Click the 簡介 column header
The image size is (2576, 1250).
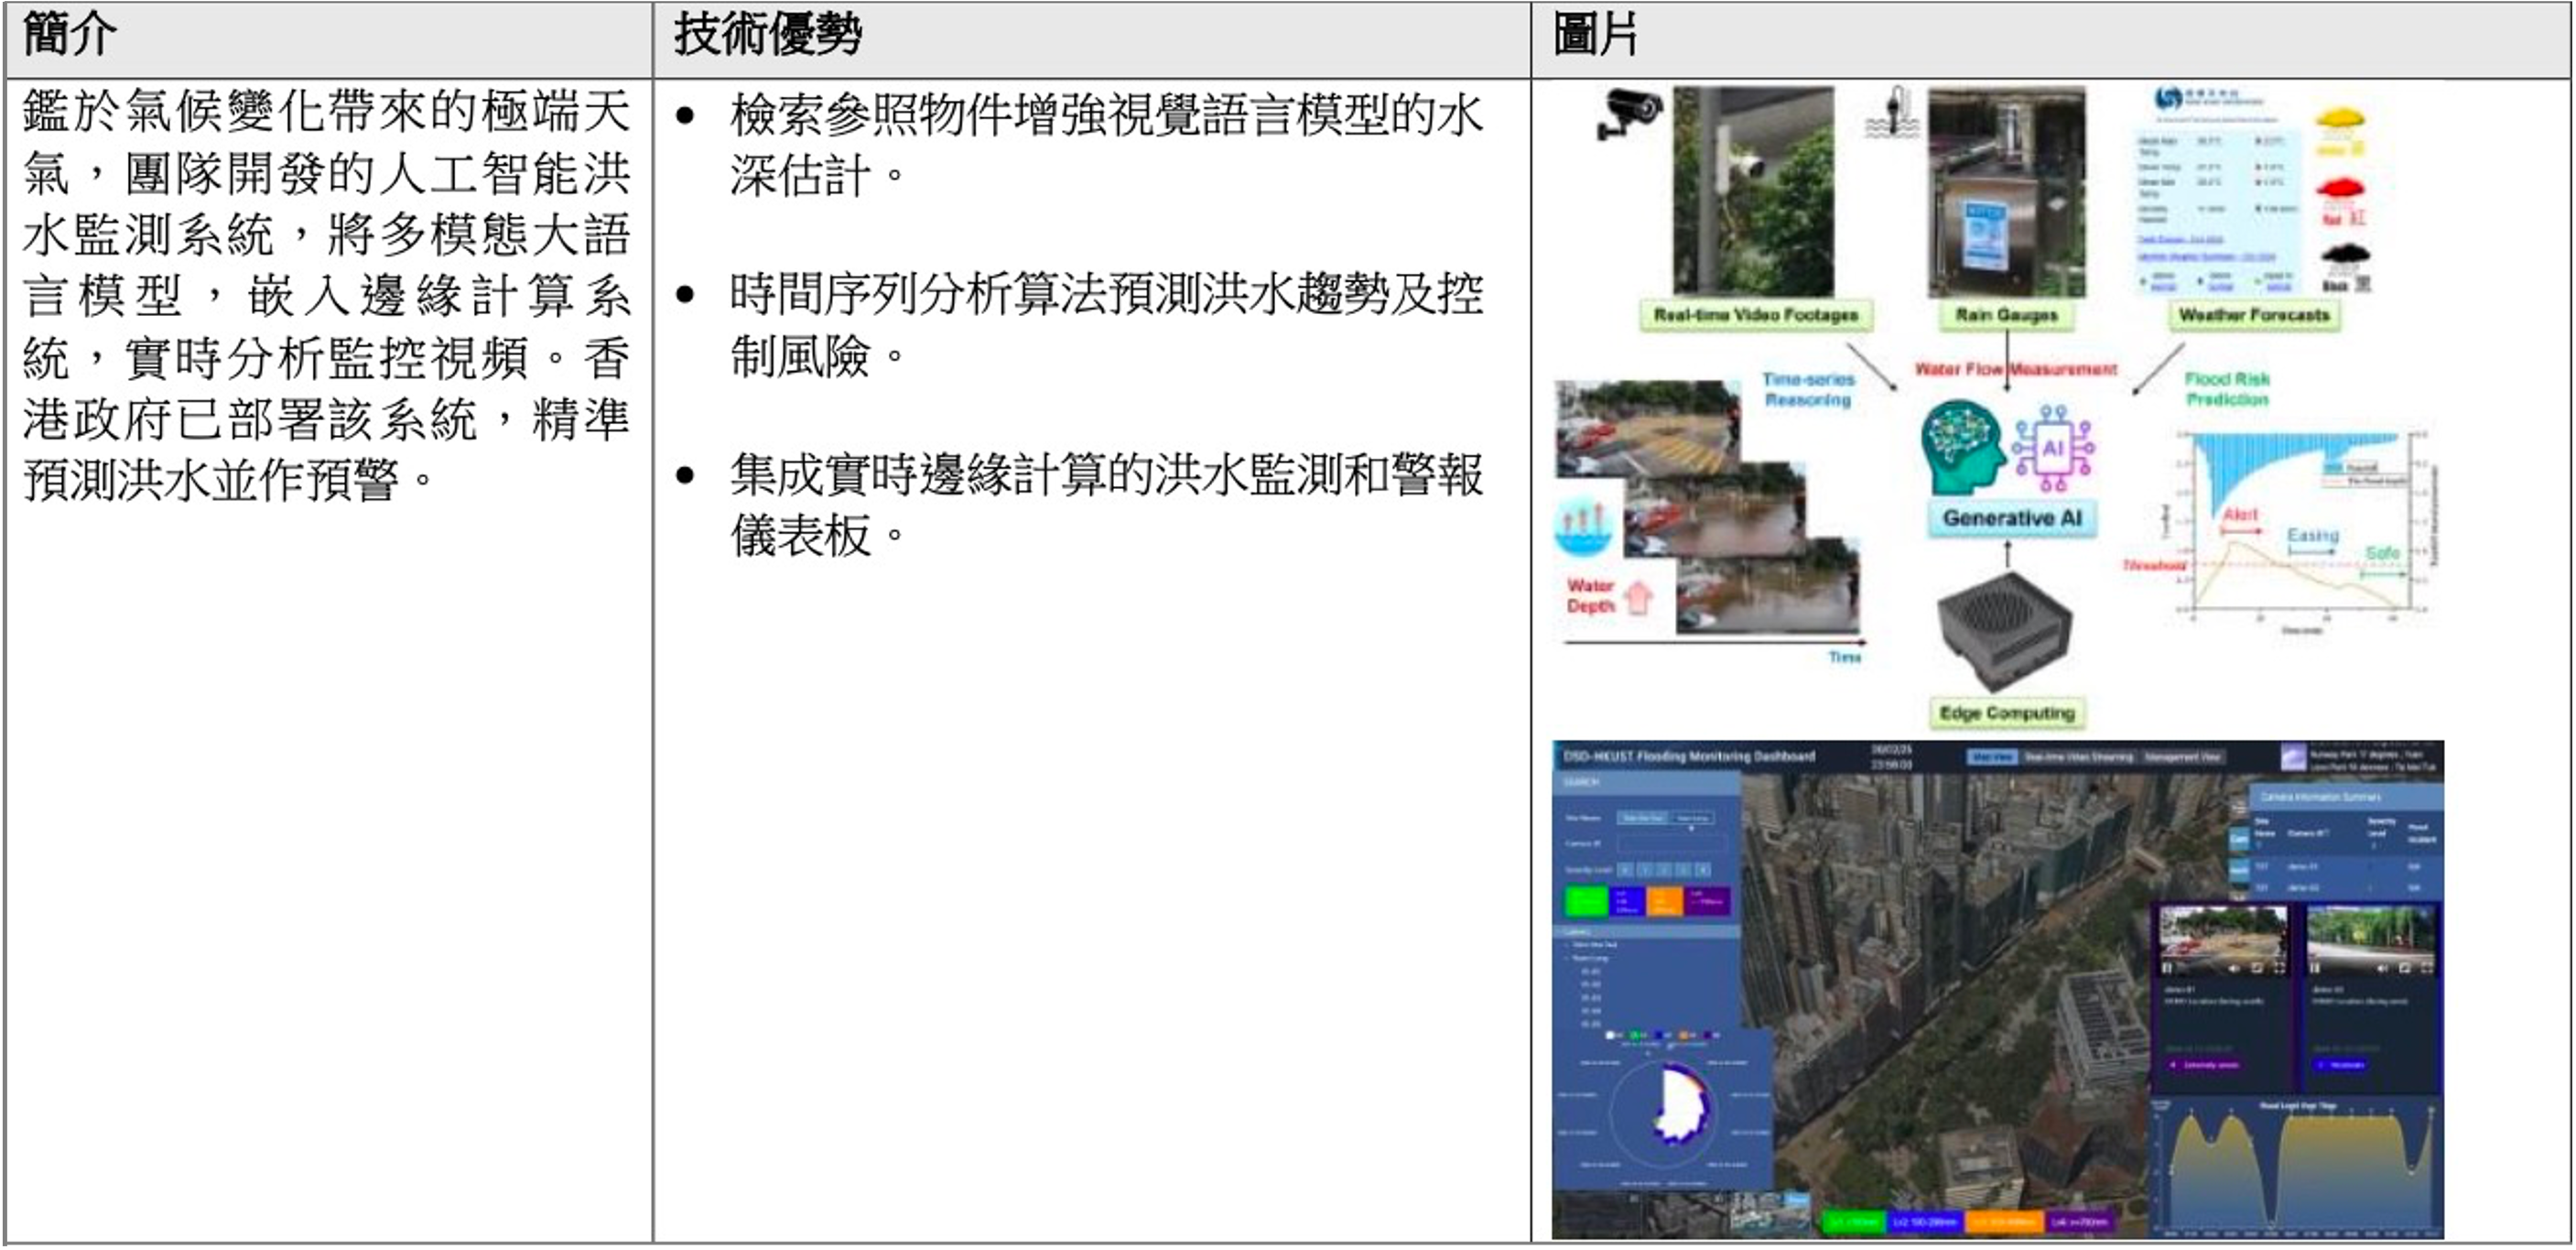328,40
